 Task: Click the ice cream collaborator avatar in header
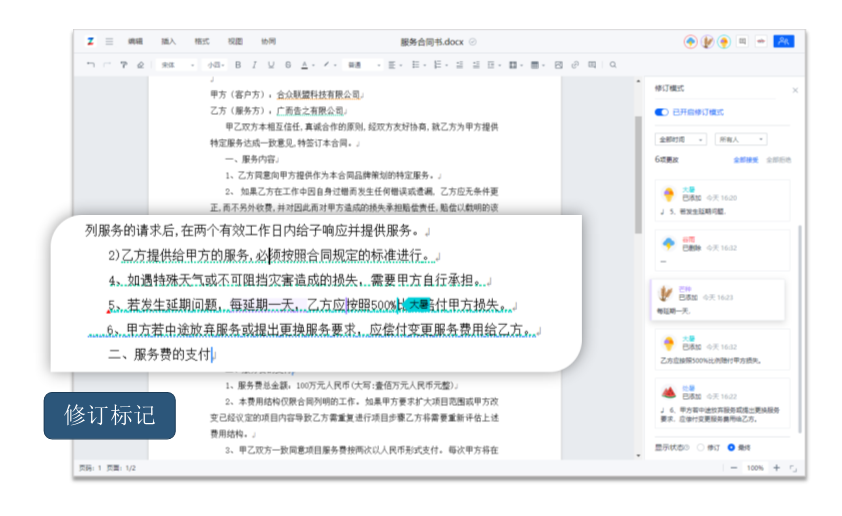click(724, 41)
